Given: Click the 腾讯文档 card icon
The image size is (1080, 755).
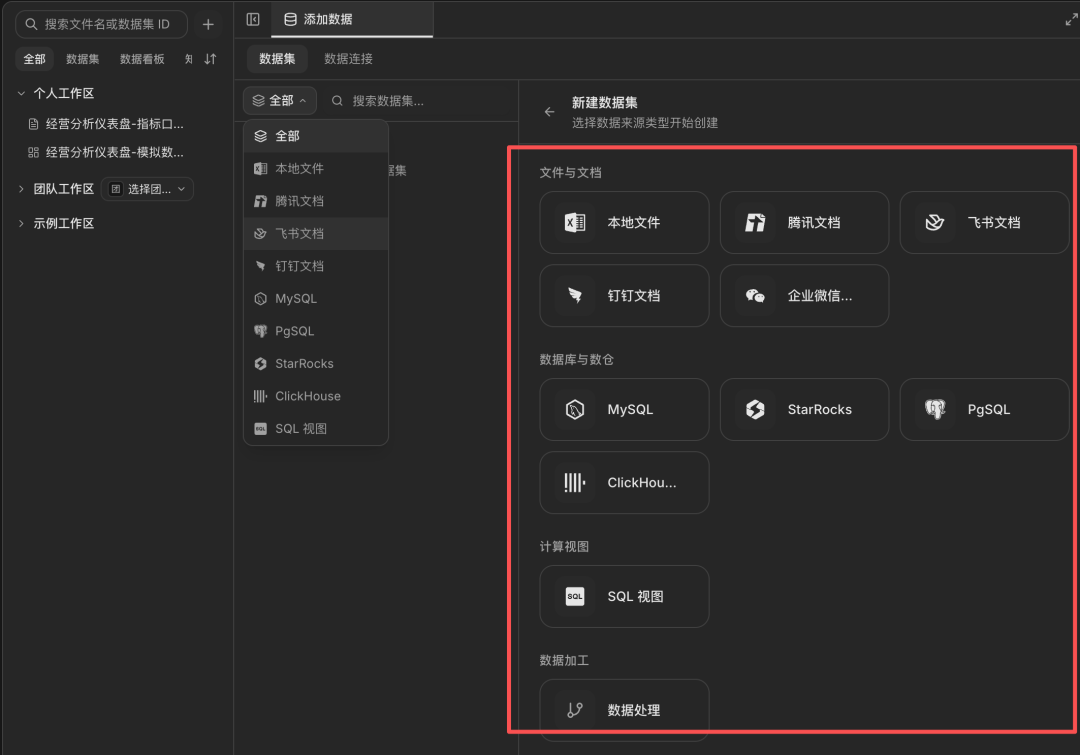Looking at the screenshot, I should pos(755,223).
